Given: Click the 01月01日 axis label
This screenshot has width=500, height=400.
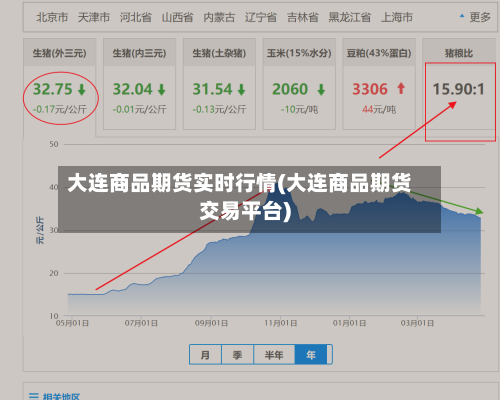Looking at the screenshot, I should tap(349, 323).
